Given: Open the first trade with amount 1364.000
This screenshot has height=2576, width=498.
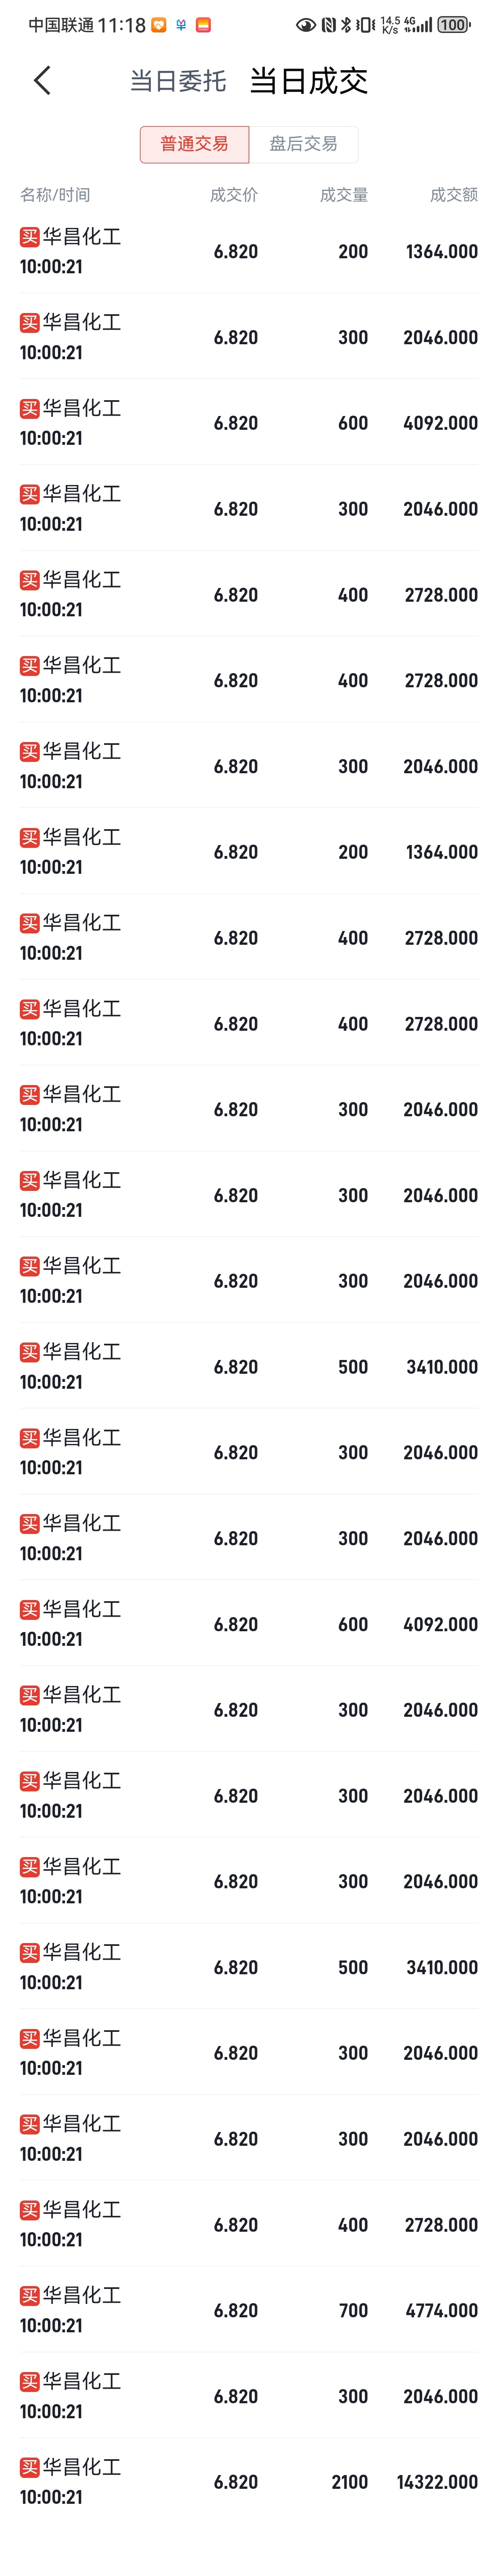Looking at the screenshot, I should (x=249, y=251).
